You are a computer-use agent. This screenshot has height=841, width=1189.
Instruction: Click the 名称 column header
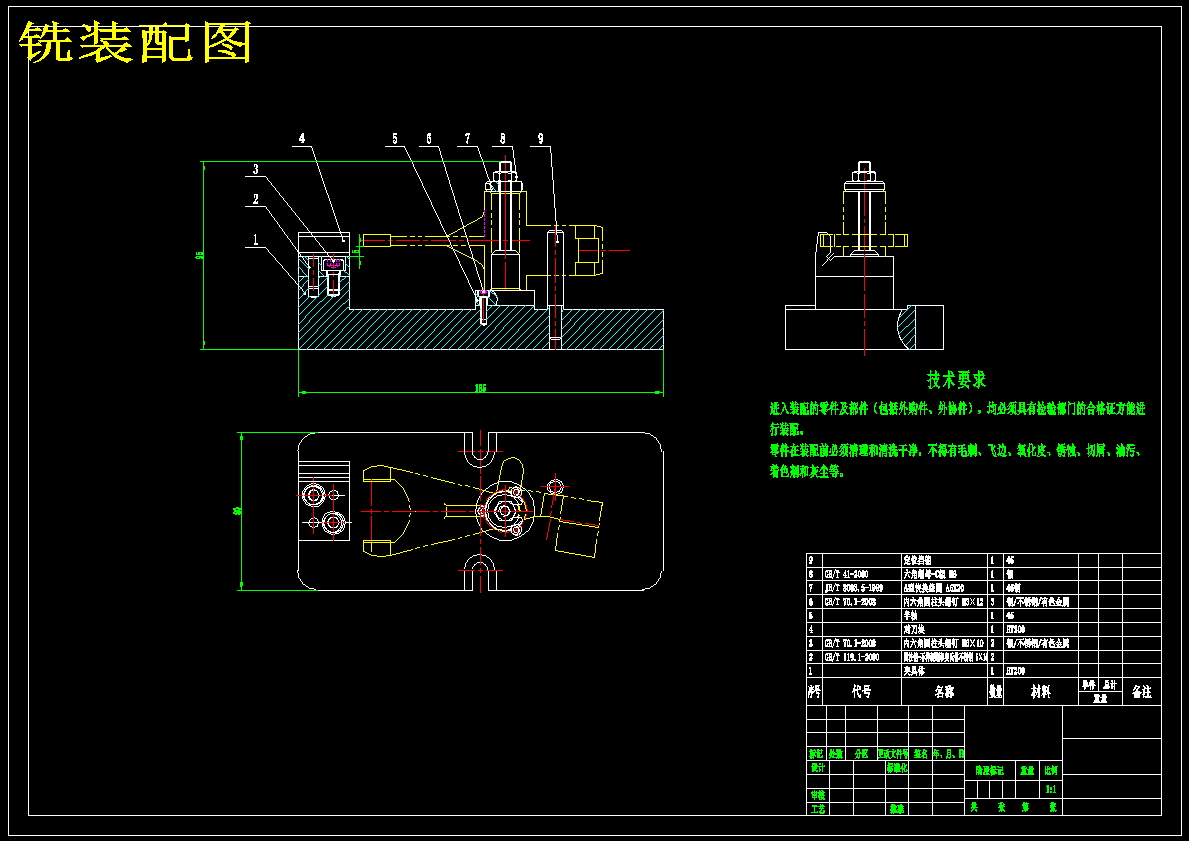944,692
